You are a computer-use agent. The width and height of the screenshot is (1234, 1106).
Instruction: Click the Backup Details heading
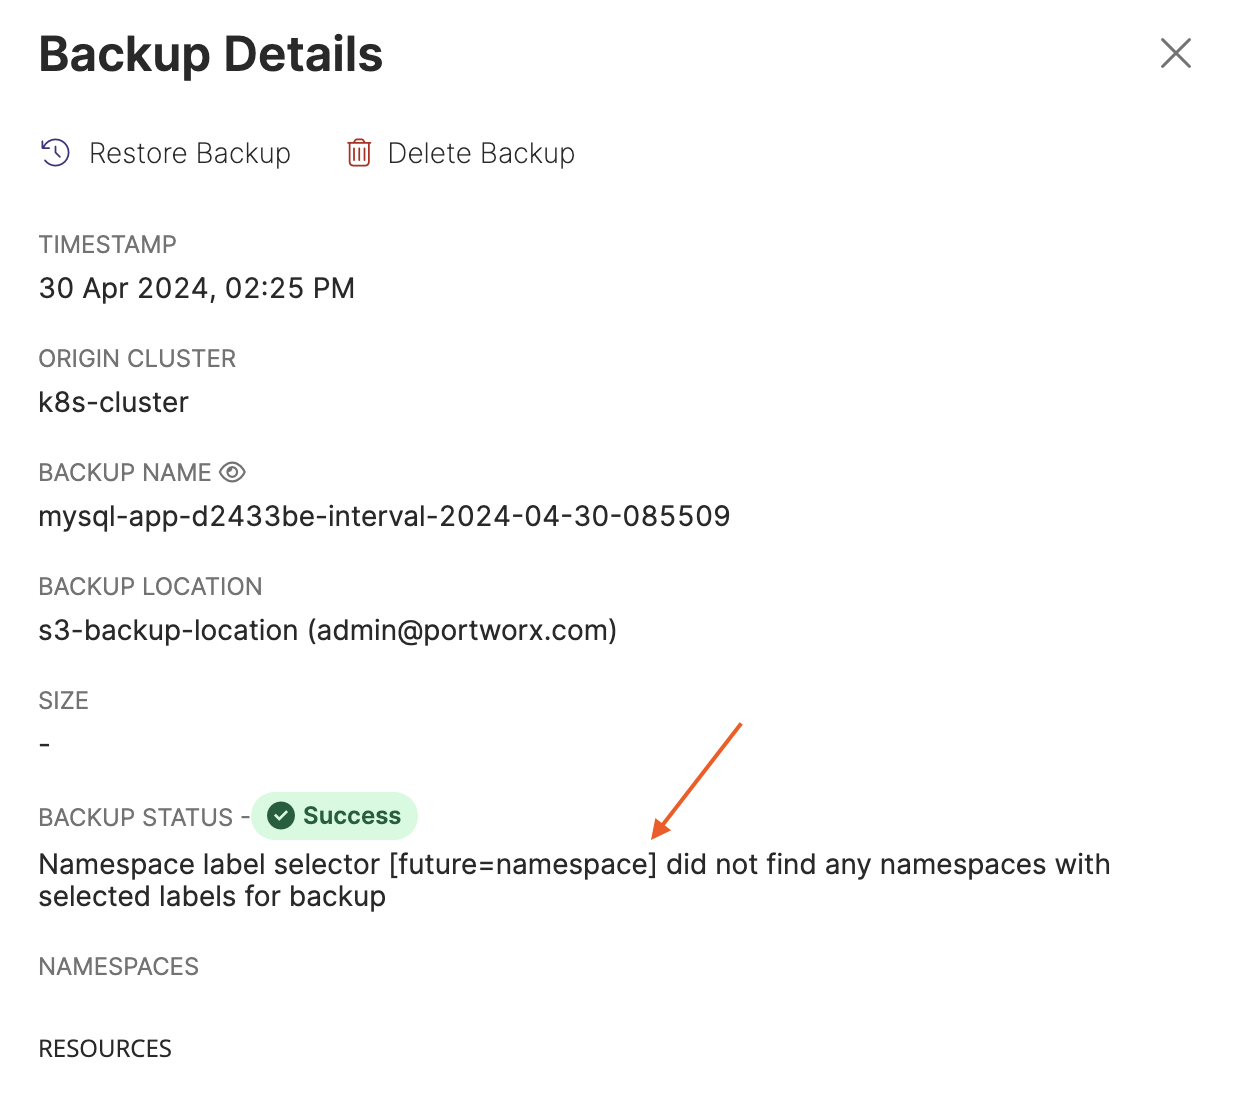pyautogui.click(x=211, y=55)
